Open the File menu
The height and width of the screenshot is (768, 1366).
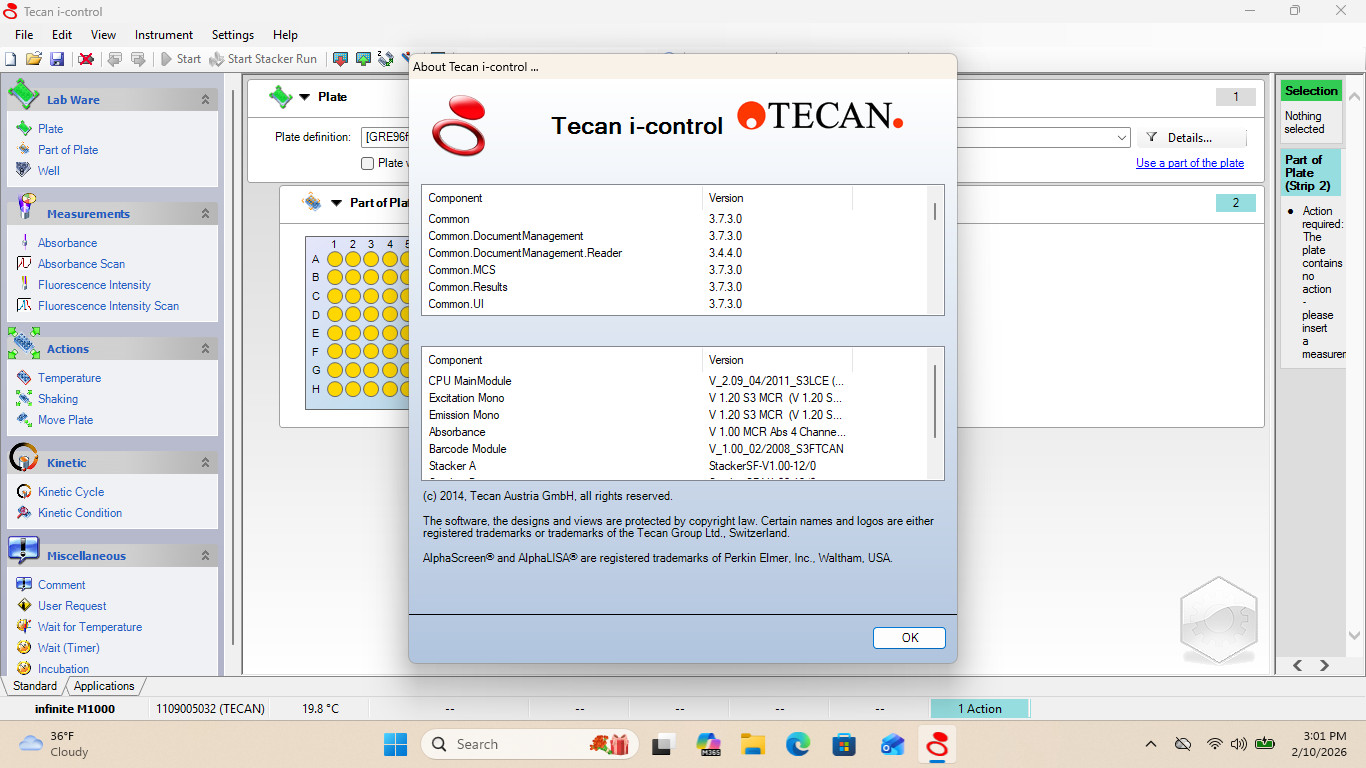pos(24,35)
